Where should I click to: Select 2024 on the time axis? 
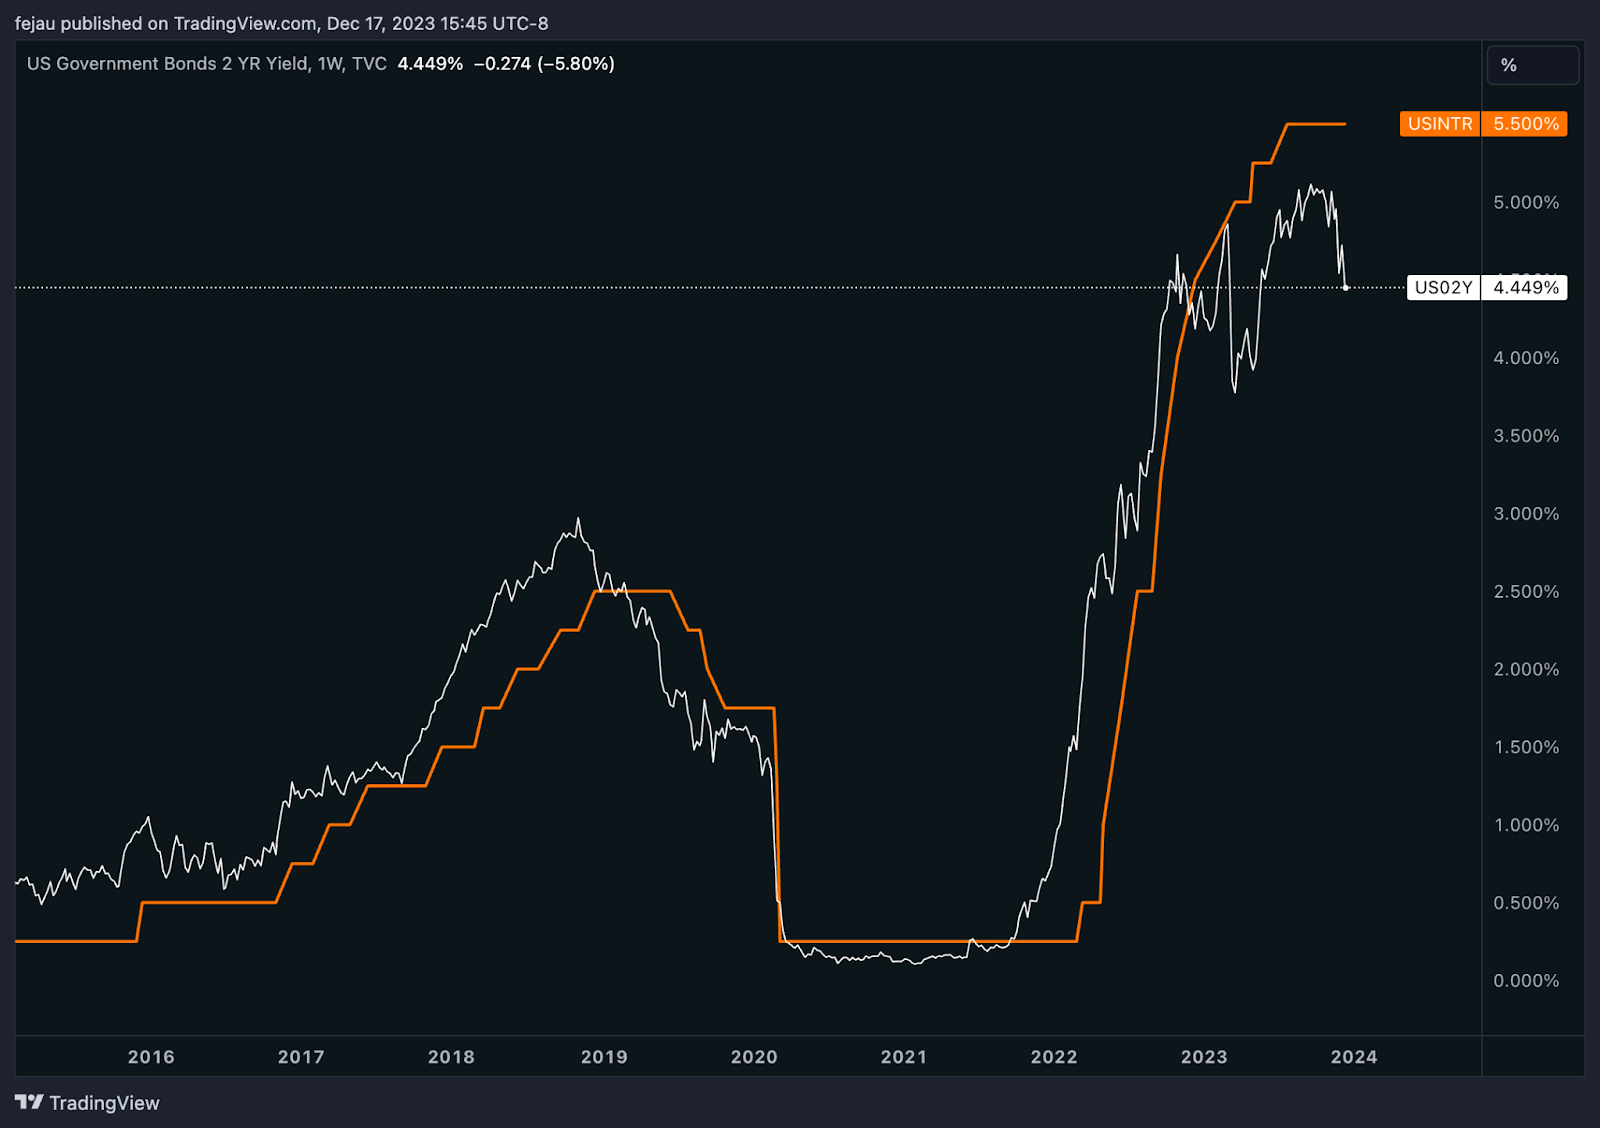1353,1057
